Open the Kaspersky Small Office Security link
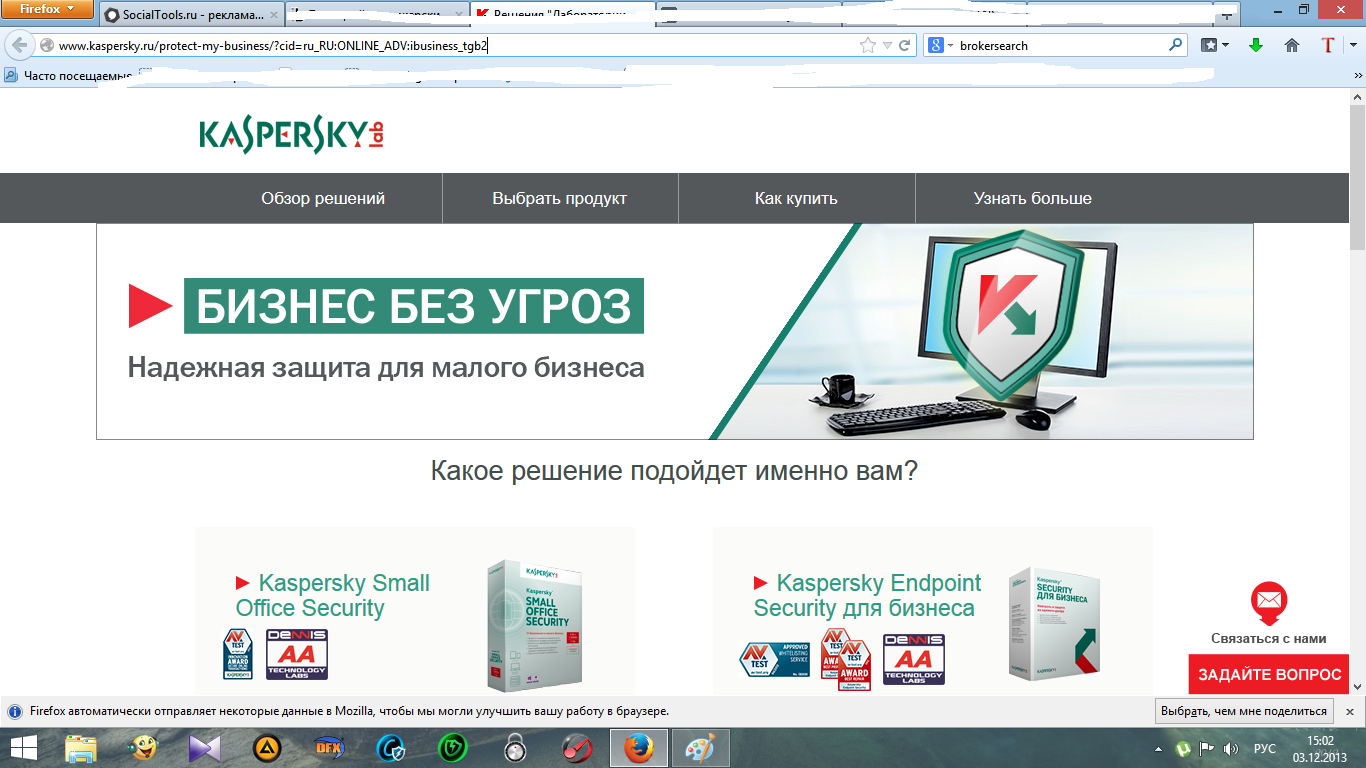 [333, 595]
